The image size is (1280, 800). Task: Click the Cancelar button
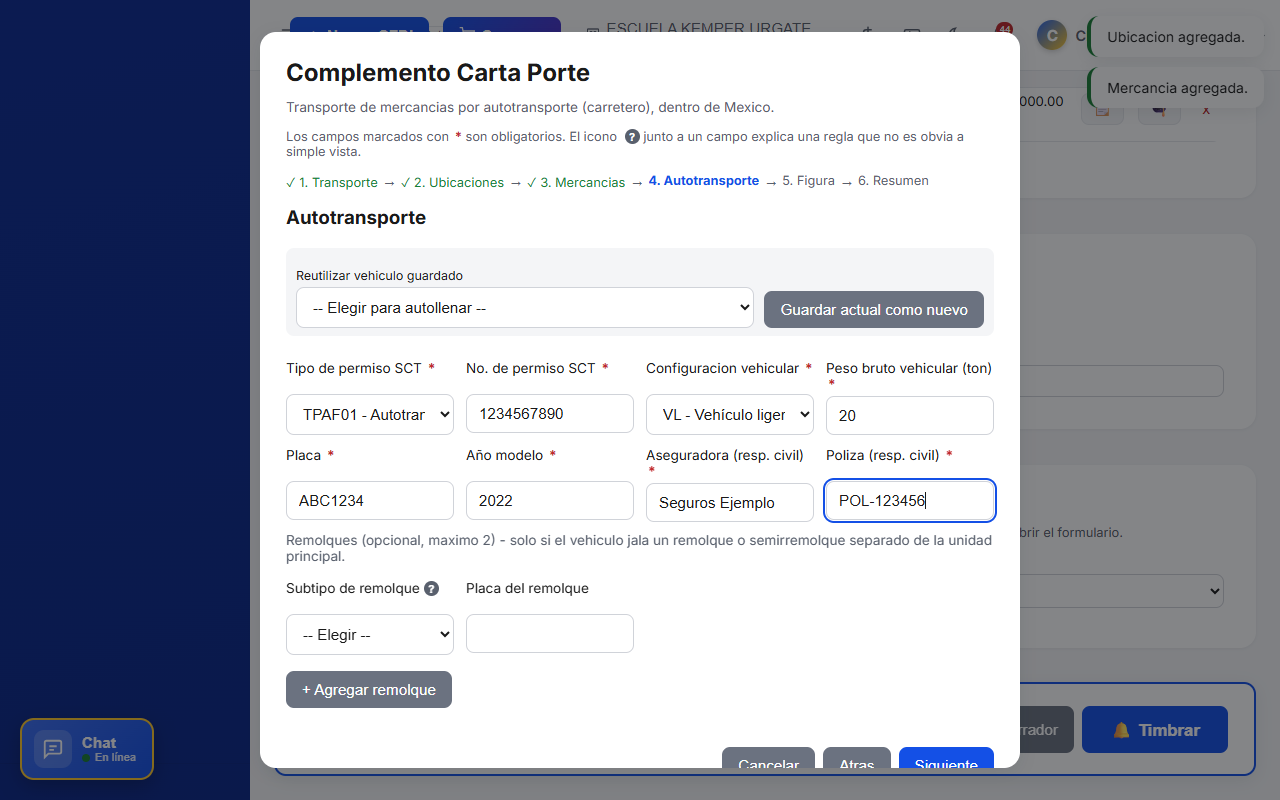(x=768, y=758)
